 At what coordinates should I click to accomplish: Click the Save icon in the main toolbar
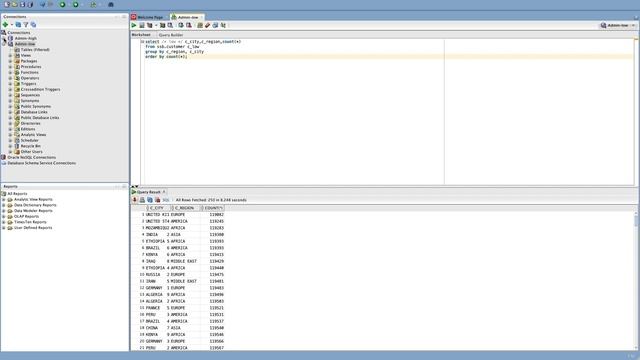click(x=22, y=4)
